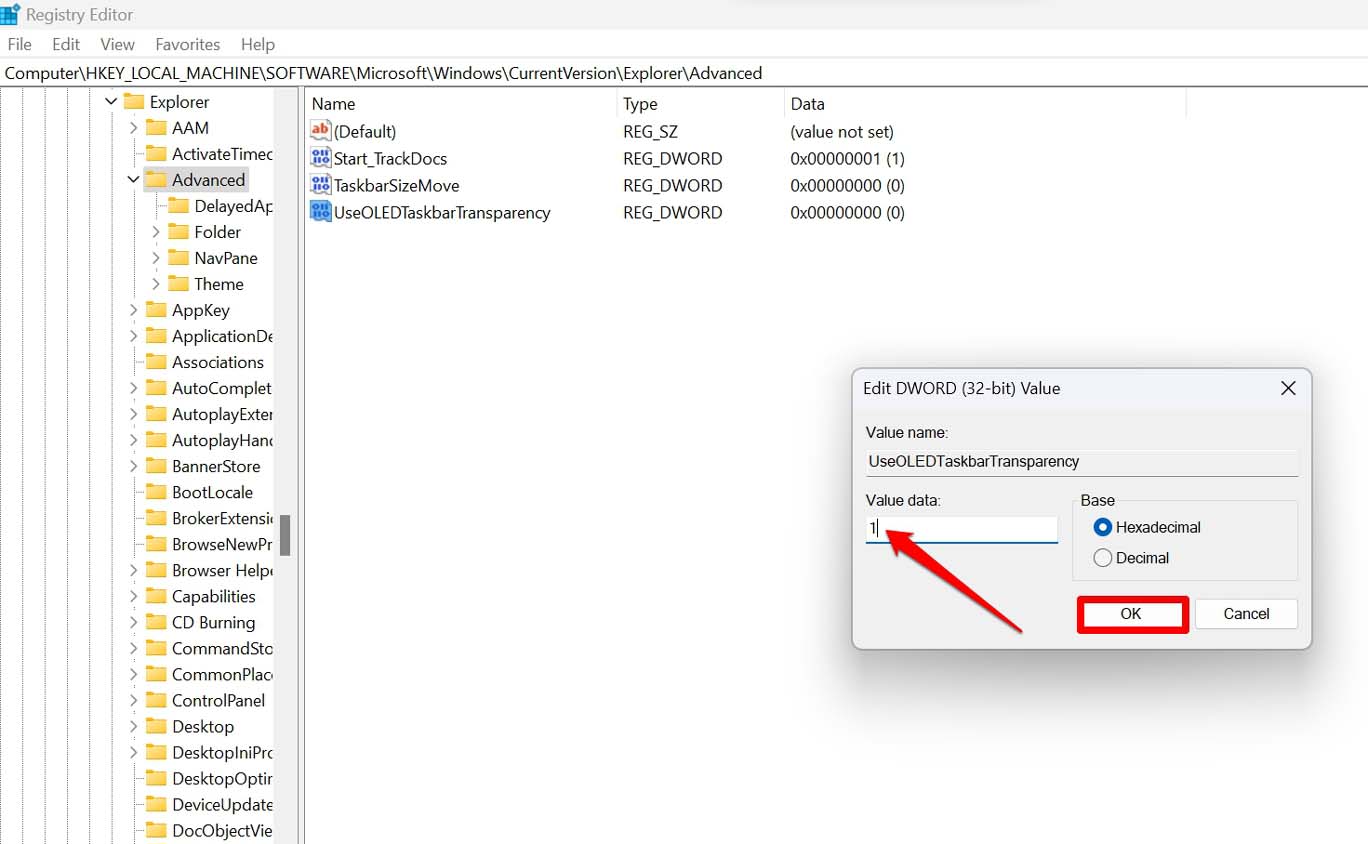
Task: Expand the Desktop tree node
Action: [132, 726]
